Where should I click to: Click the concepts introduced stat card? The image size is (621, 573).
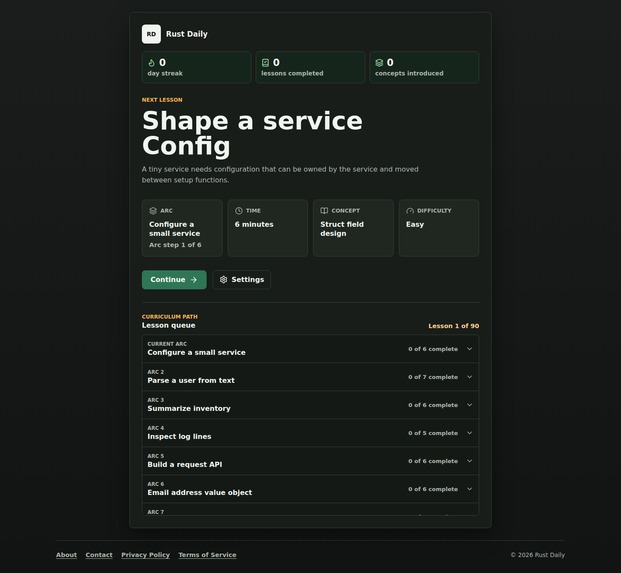click(424, 67)
